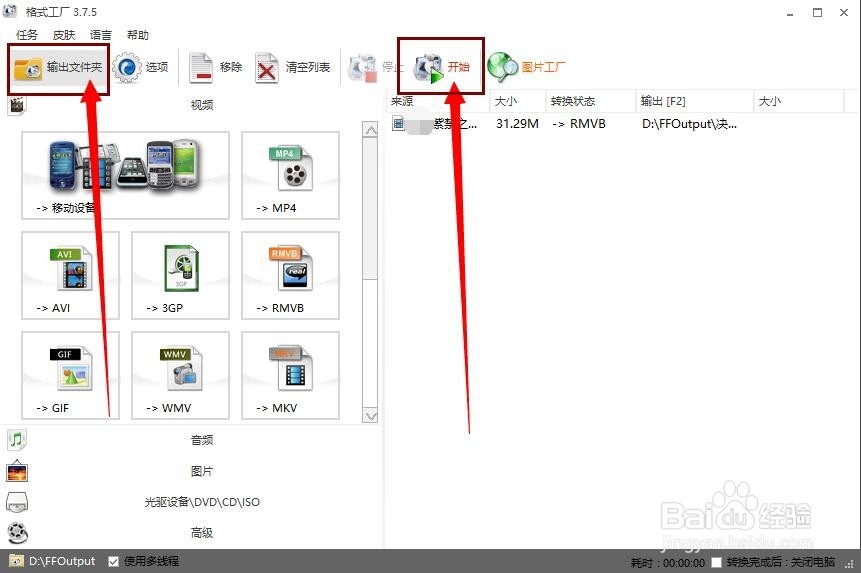Click the 31.29M size cell

point(517,124)
